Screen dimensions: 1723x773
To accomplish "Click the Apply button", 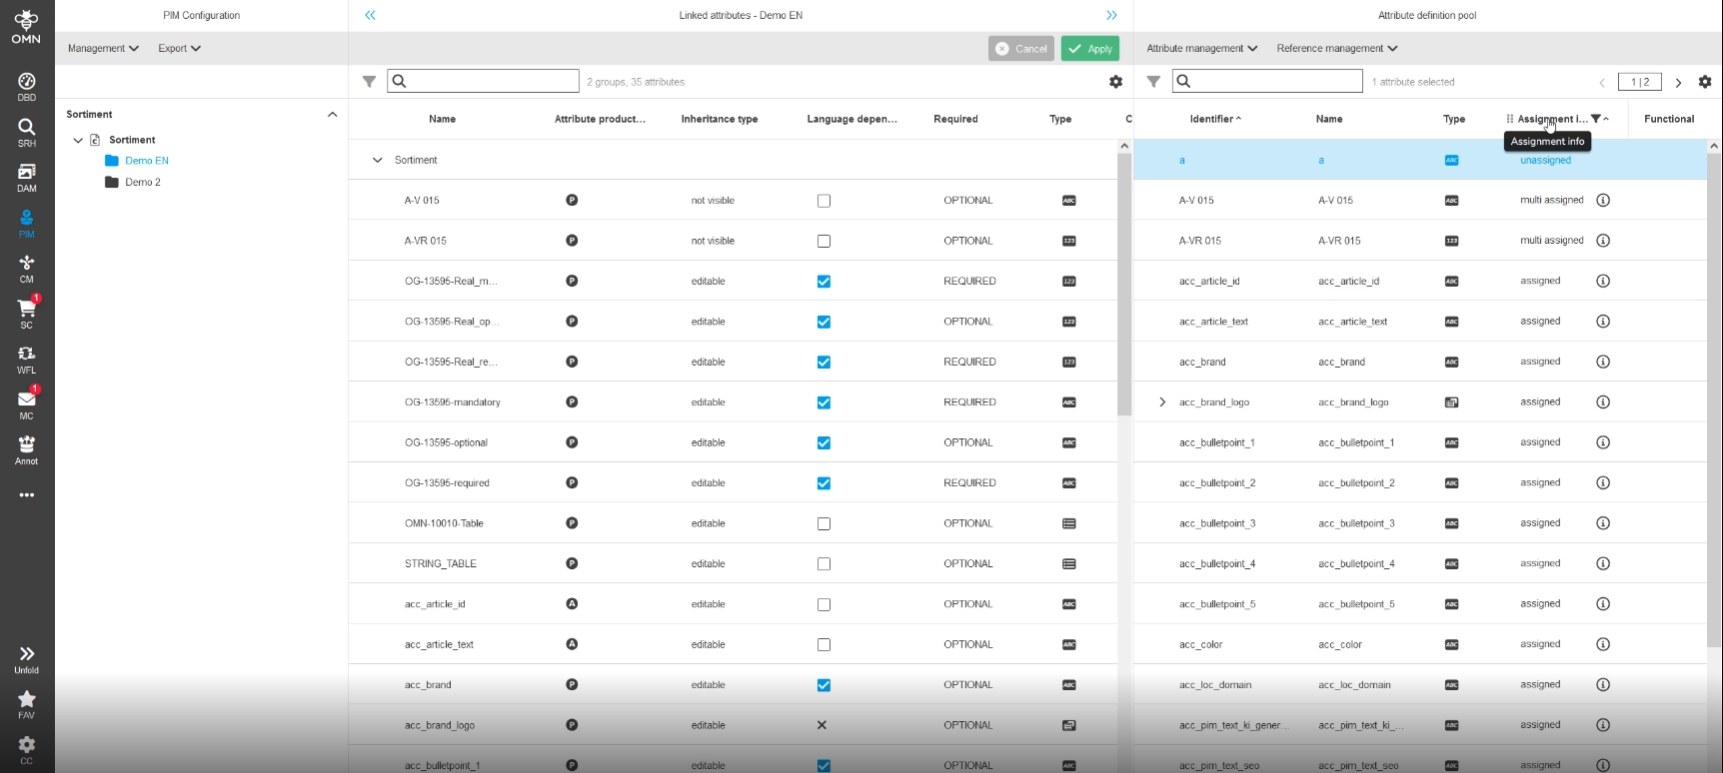I will [1090, 49].
